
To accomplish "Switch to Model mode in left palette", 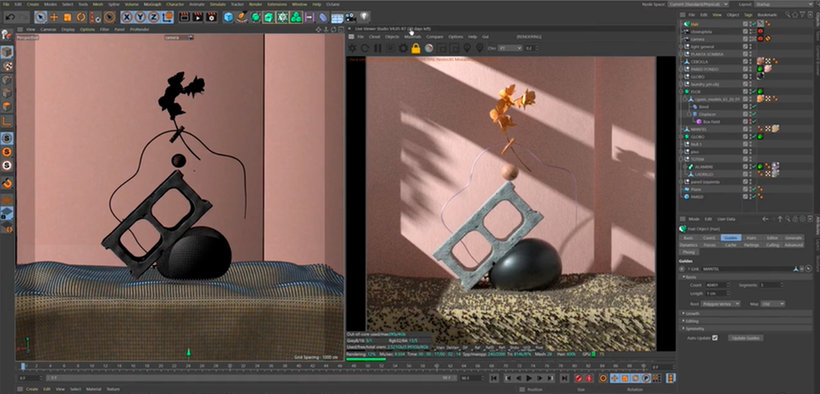I will tap(7, 53).
